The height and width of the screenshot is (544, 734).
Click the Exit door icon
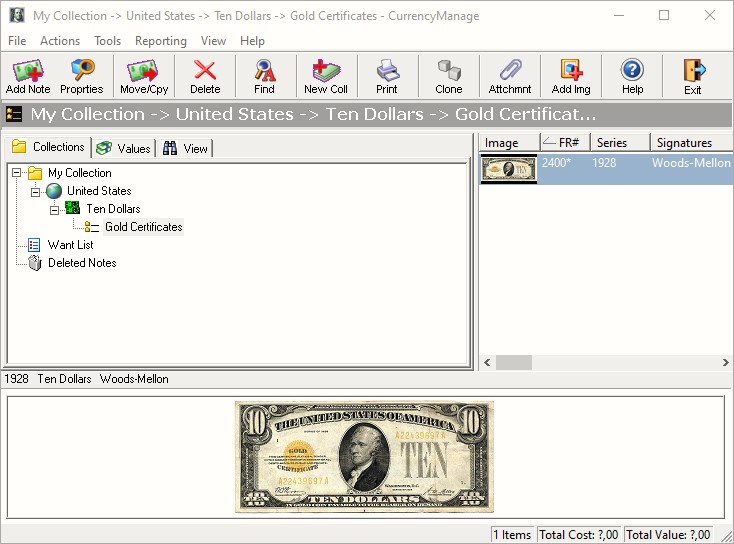tap(693, 70)
